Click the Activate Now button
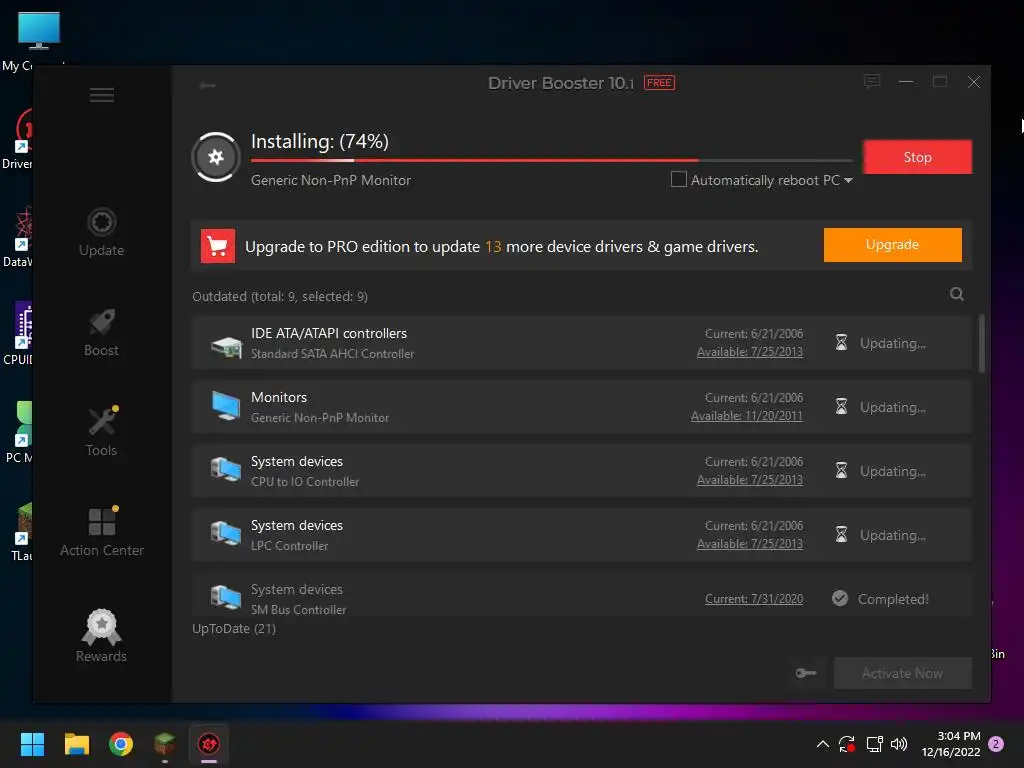Viewport: 1024px width, 768px height. point(902,673)
